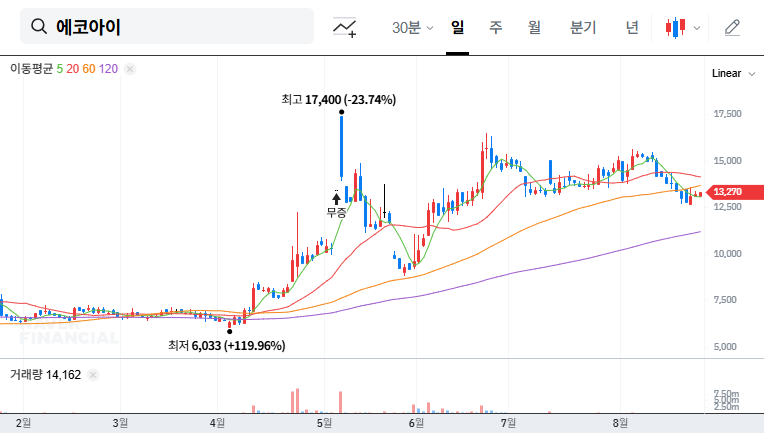Click the 60-day moving average value
The height and width of the screenshot is (433, 764).
tap(89, 69)
